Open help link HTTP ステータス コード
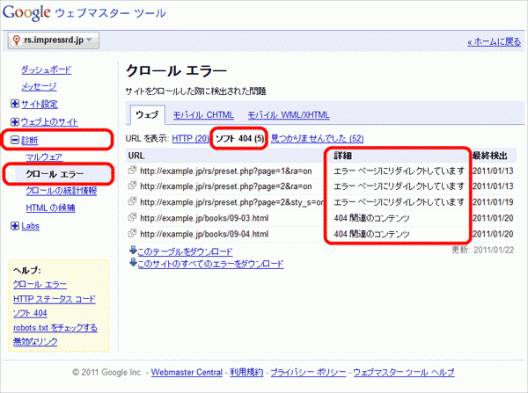 coord(54,299)
